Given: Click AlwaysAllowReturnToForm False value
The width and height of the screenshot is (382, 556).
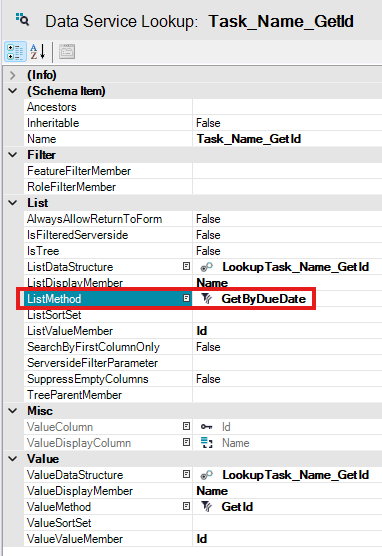Looking at the screenshot, I should point(208,219).
